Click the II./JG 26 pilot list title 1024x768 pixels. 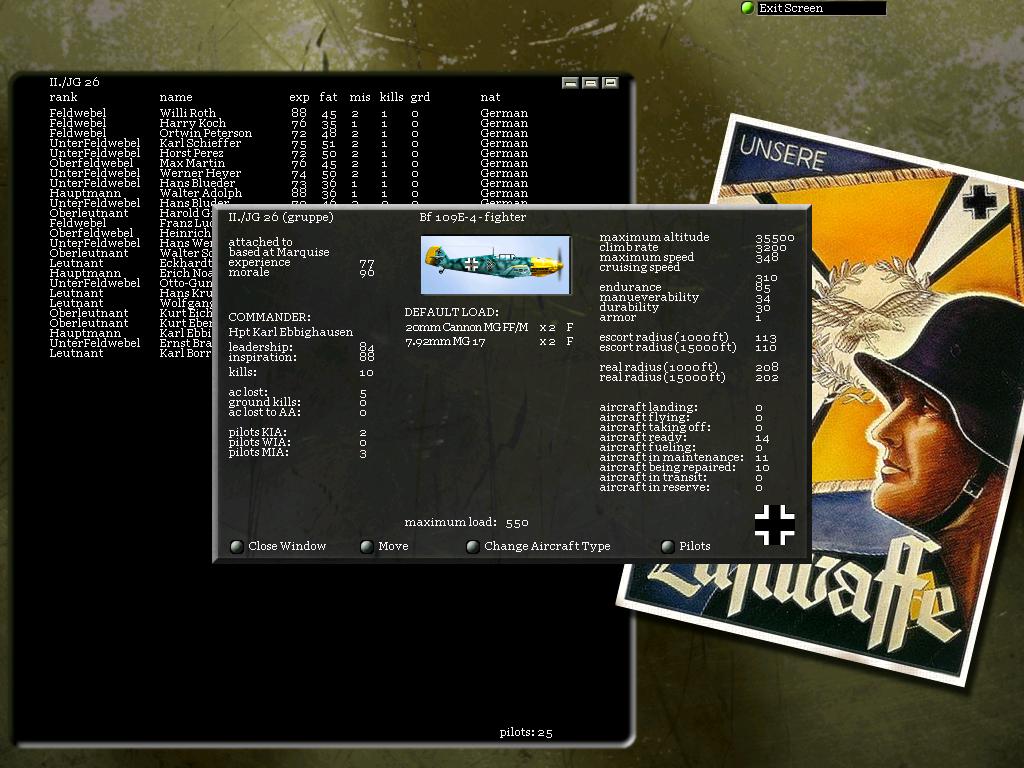74,82
